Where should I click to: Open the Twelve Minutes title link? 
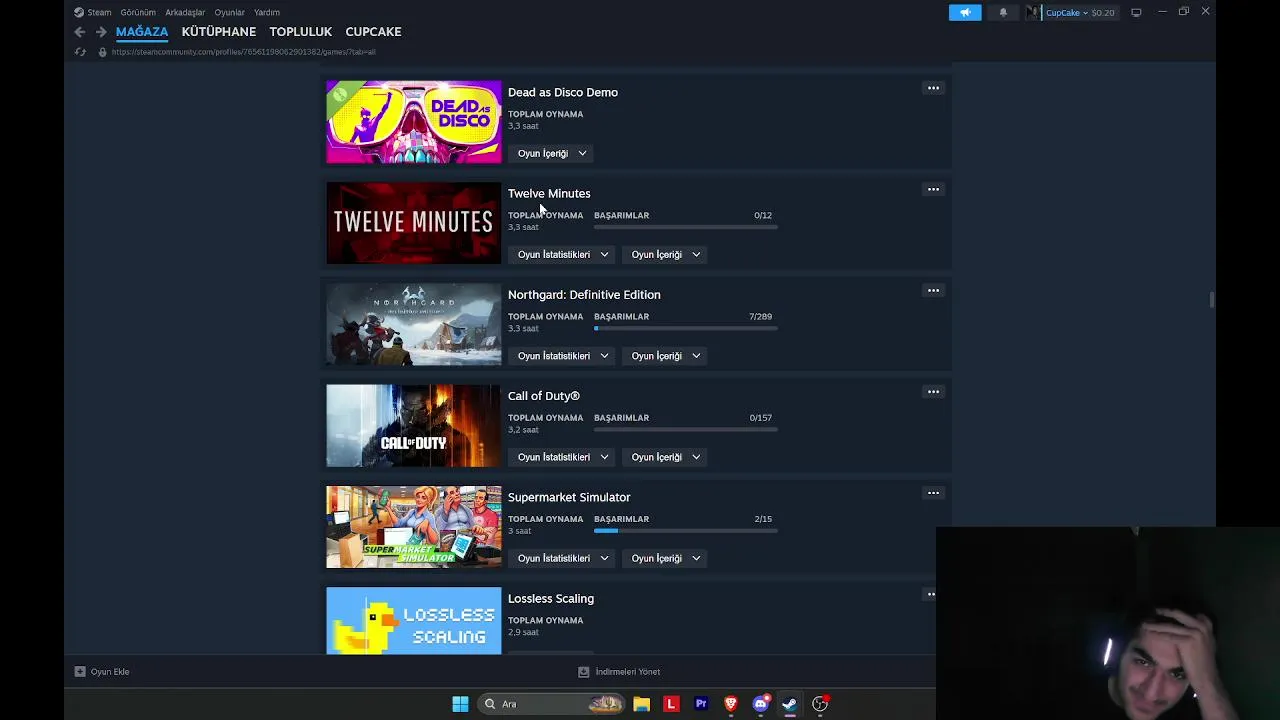[549, 193]
